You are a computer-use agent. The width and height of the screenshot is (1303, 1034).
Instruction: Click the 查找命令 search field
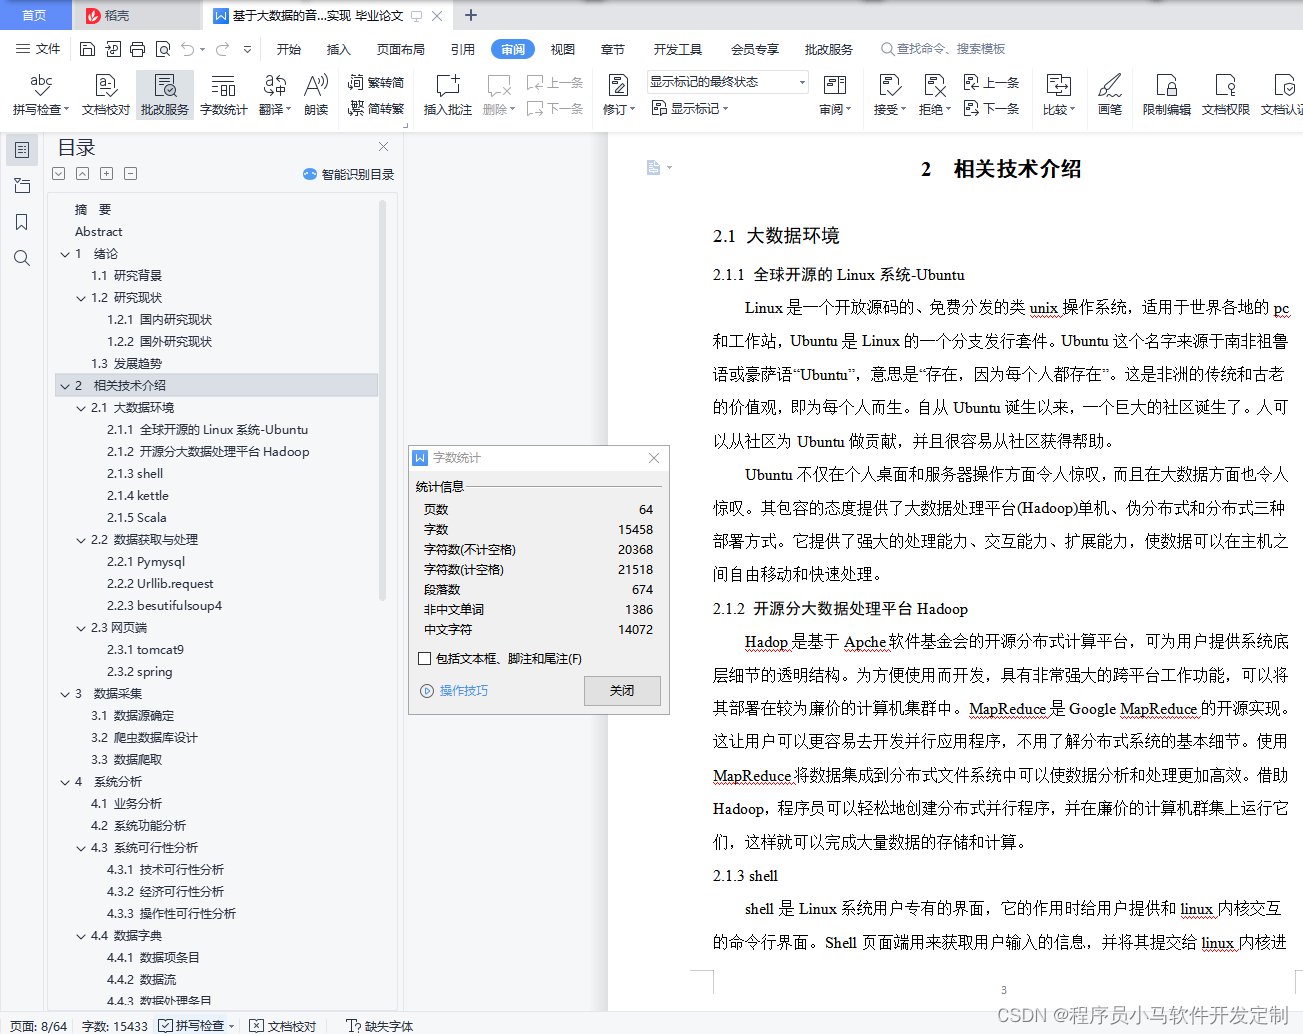[x=943, y=49]
